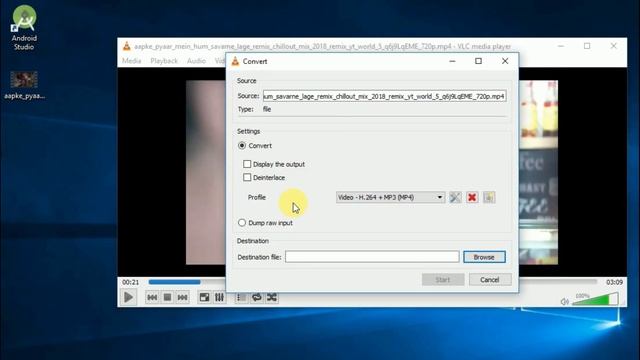Viewport: 640px width, 360px height.
Task: Toggle loop mode icon in VLC
Action: (257, 298)
